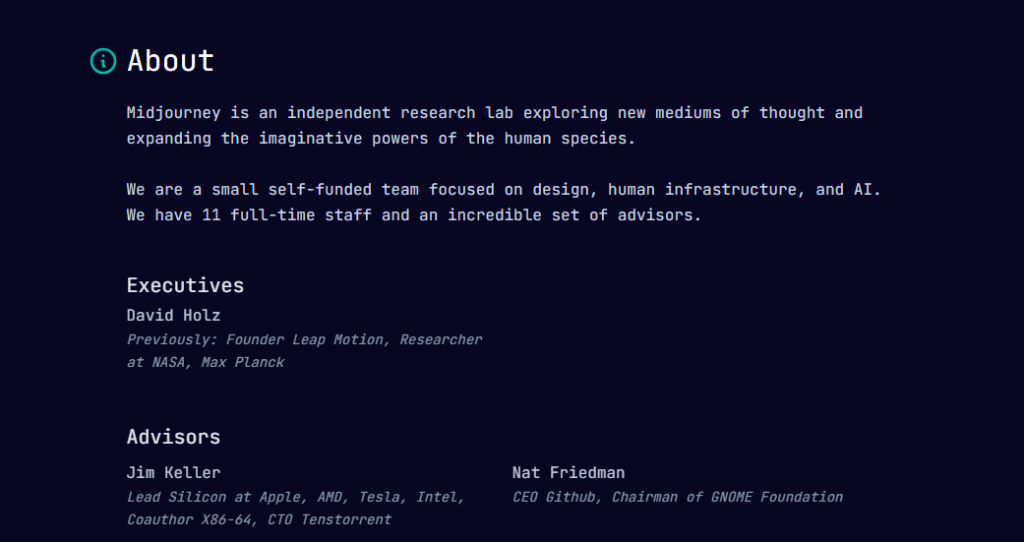Click the Jim Keller name
Viewport: 1024px width, 542px height.
pyautogui.click(x=174, y=472)
